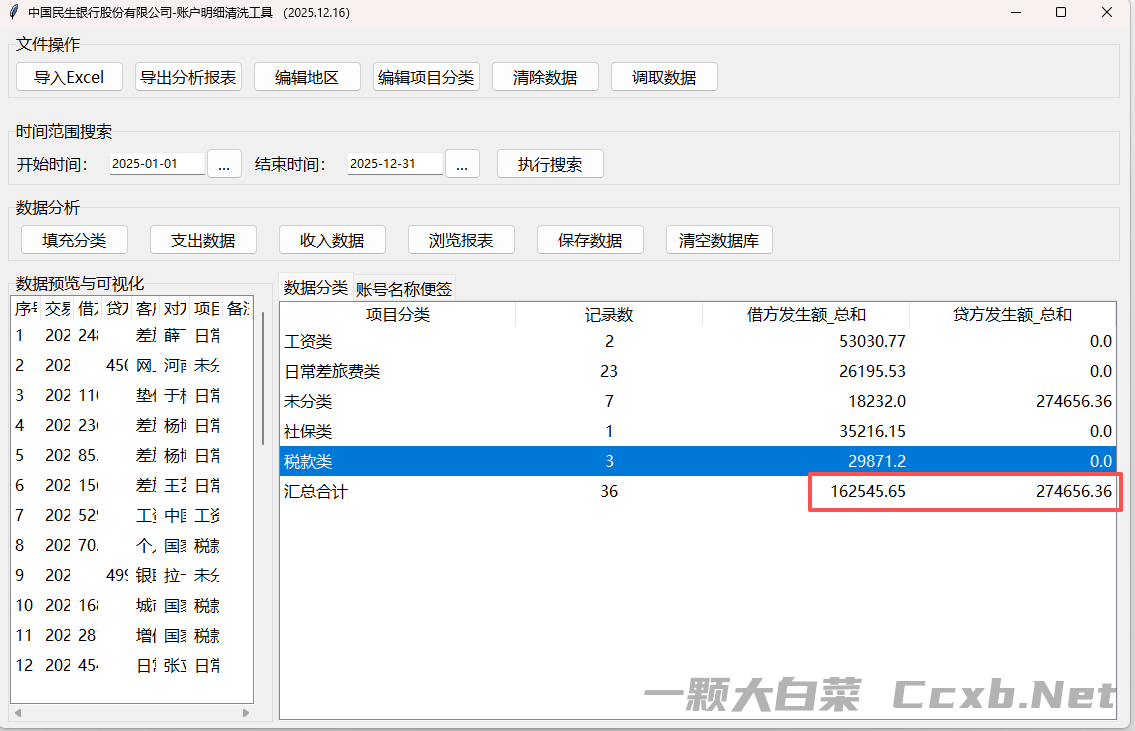Select the 工资类 row
Image resolution: width=1135 pixels, height=731 pixels.
[x=600, y=342]
